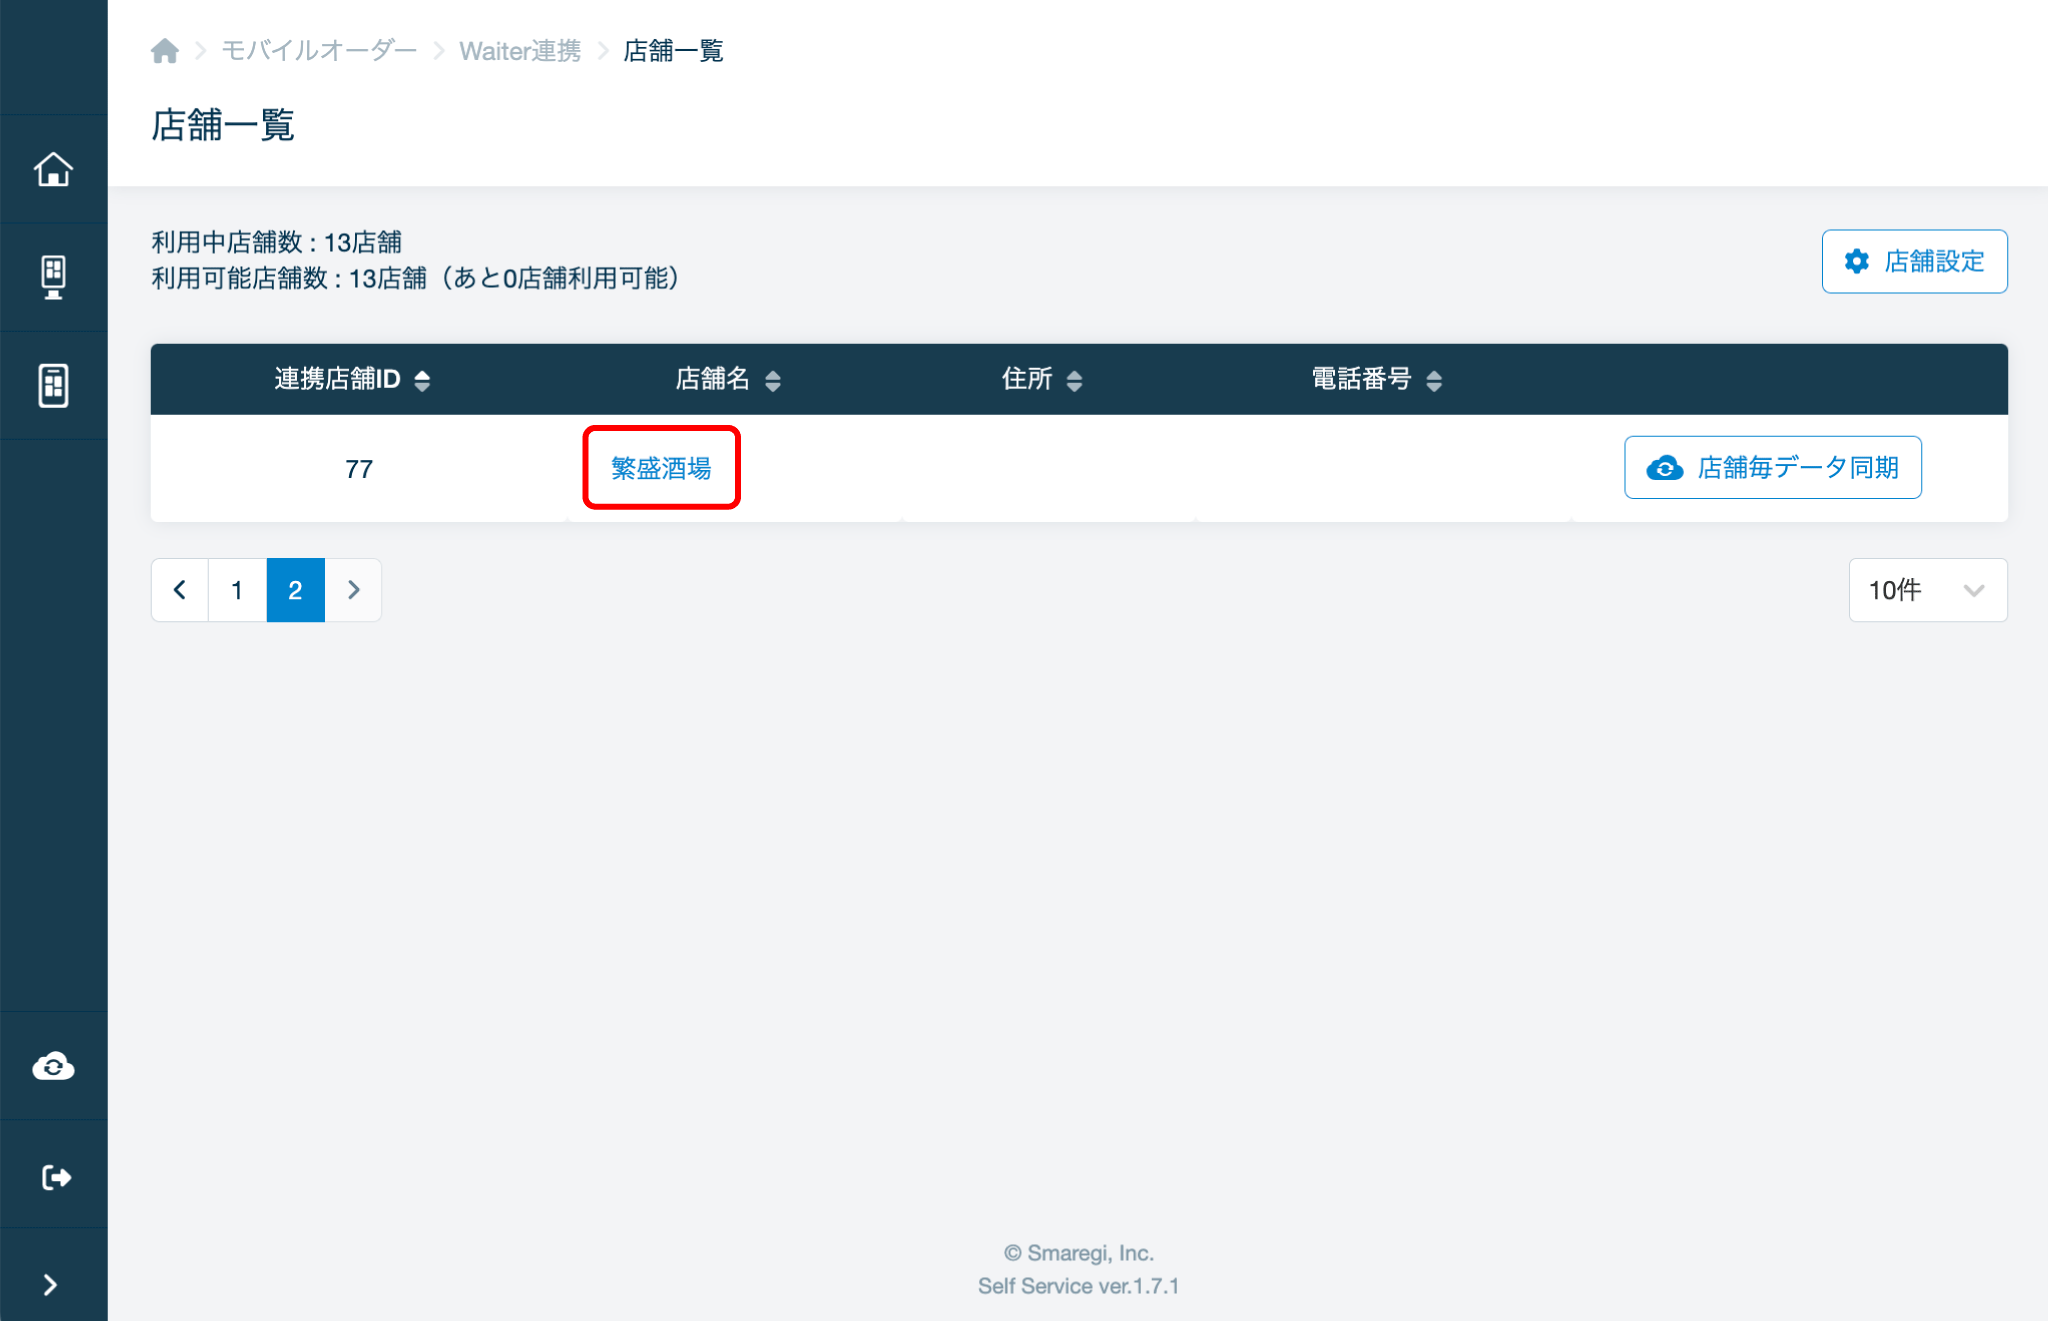This screenshot has width=2048, height=1321.
Task: Go to pagination page 1
Action: click(x=237, y=590)
